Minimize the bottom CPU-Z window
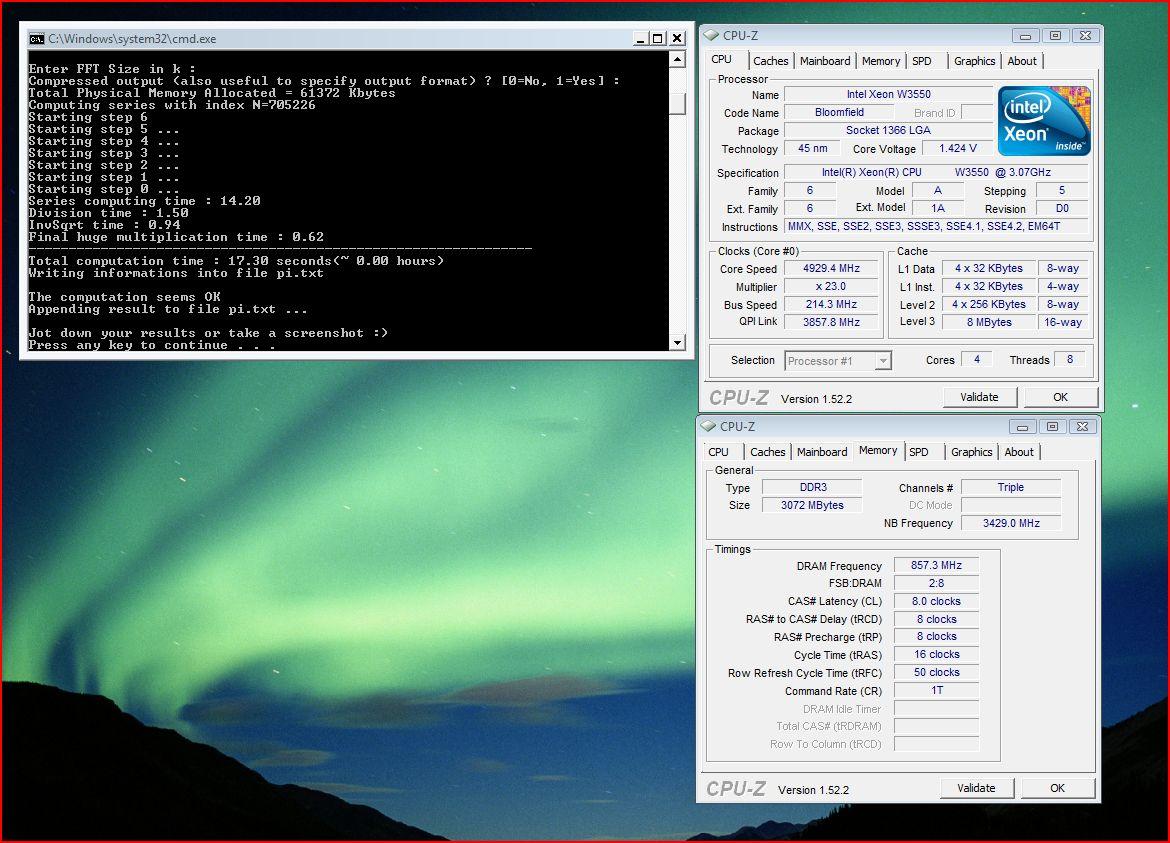Viewport: 1170px width, 843px height. (1022, 427)
